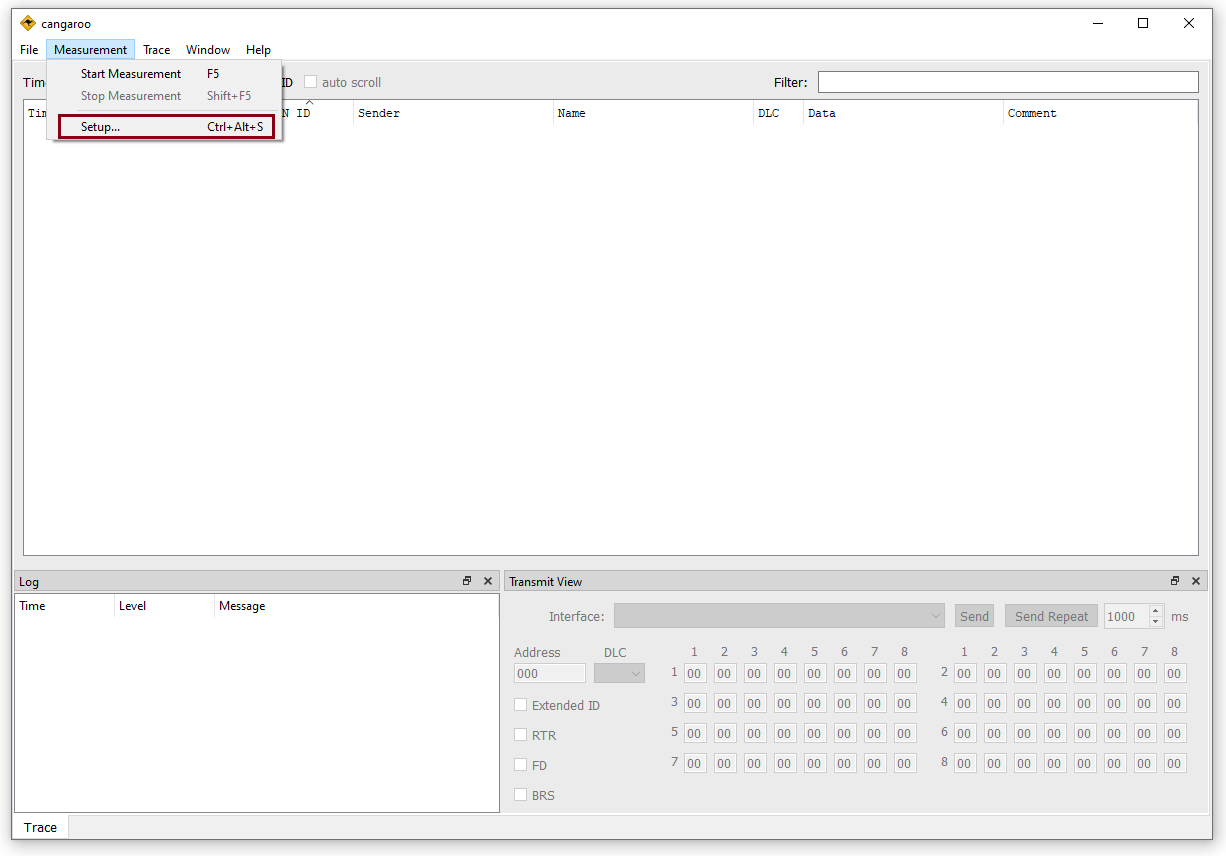Click the Name column header
This screenshot has width=1226, height=856.
point(653,113)
